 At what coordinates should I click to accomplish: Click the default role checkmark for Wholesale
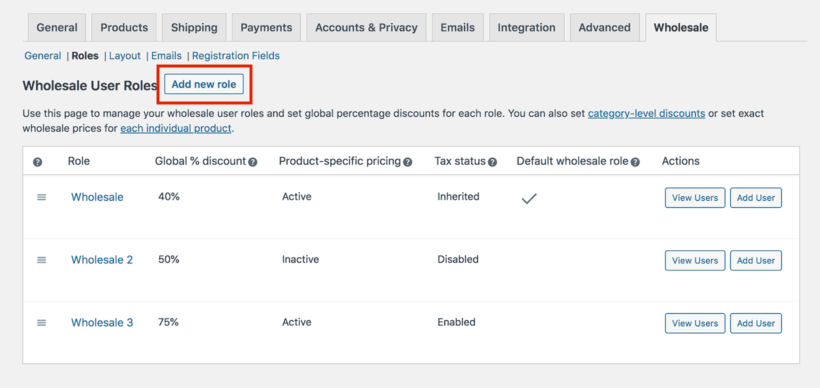[x=529, y=198]
